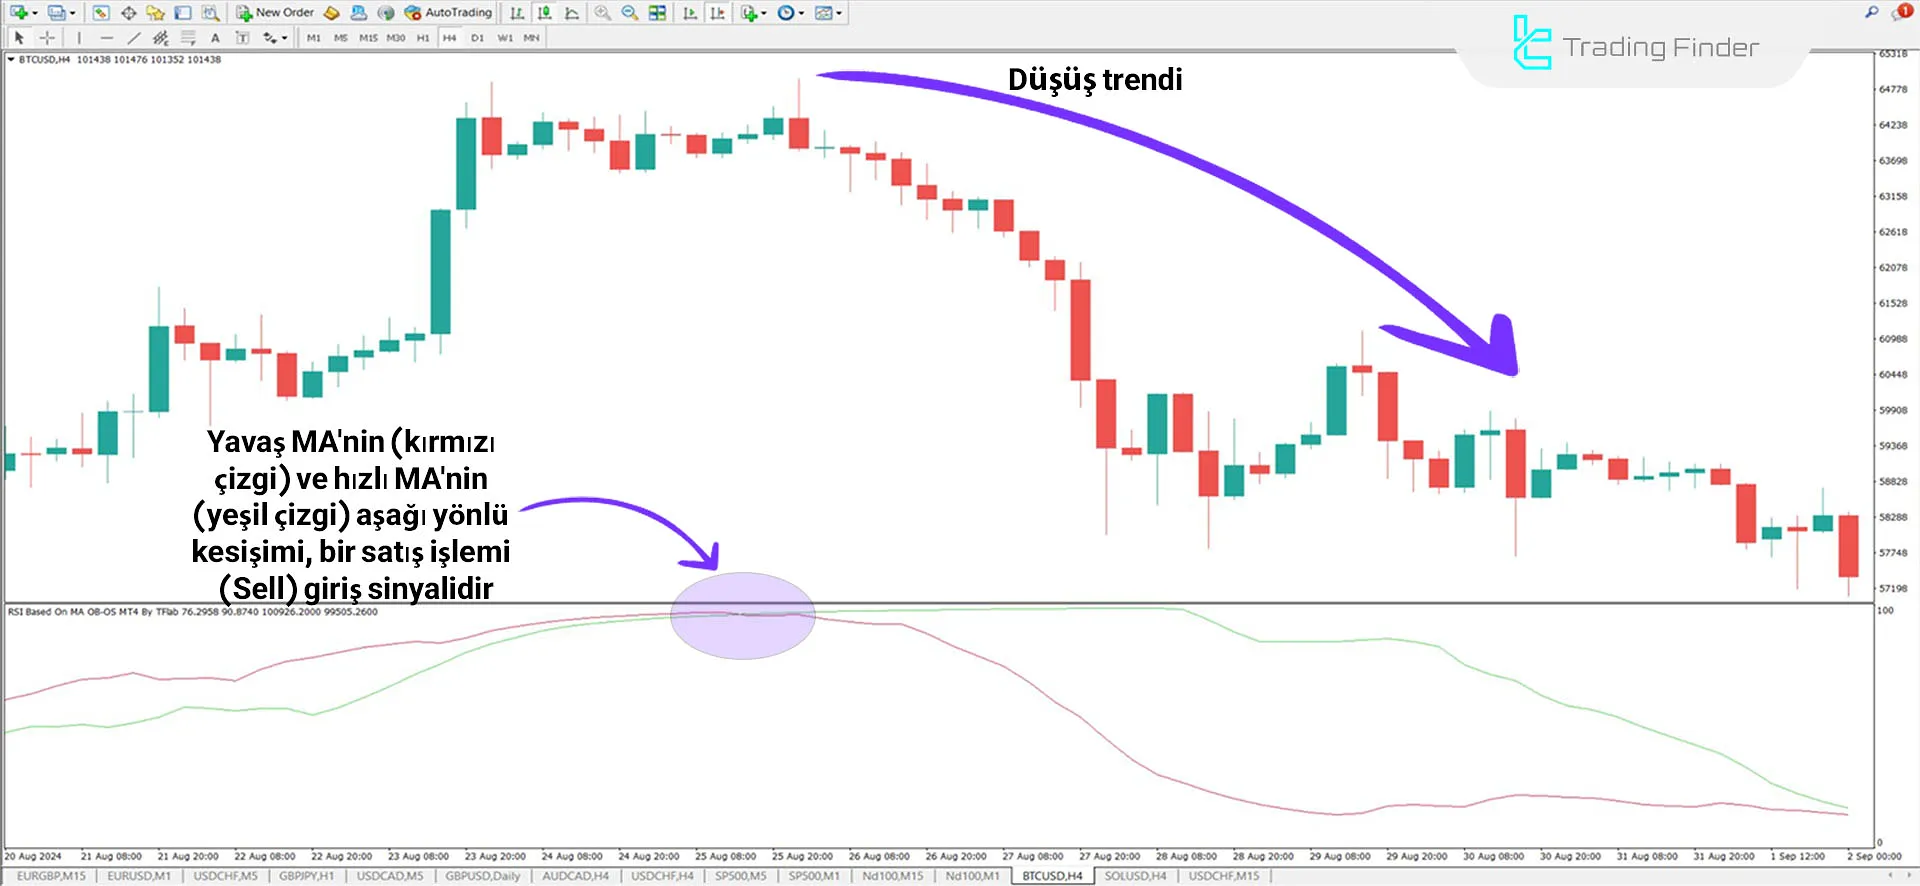Image resolution: width=1920 pixels, height=886 pixels.
Task: Click the tile windows icon
Action: [657, 13]
